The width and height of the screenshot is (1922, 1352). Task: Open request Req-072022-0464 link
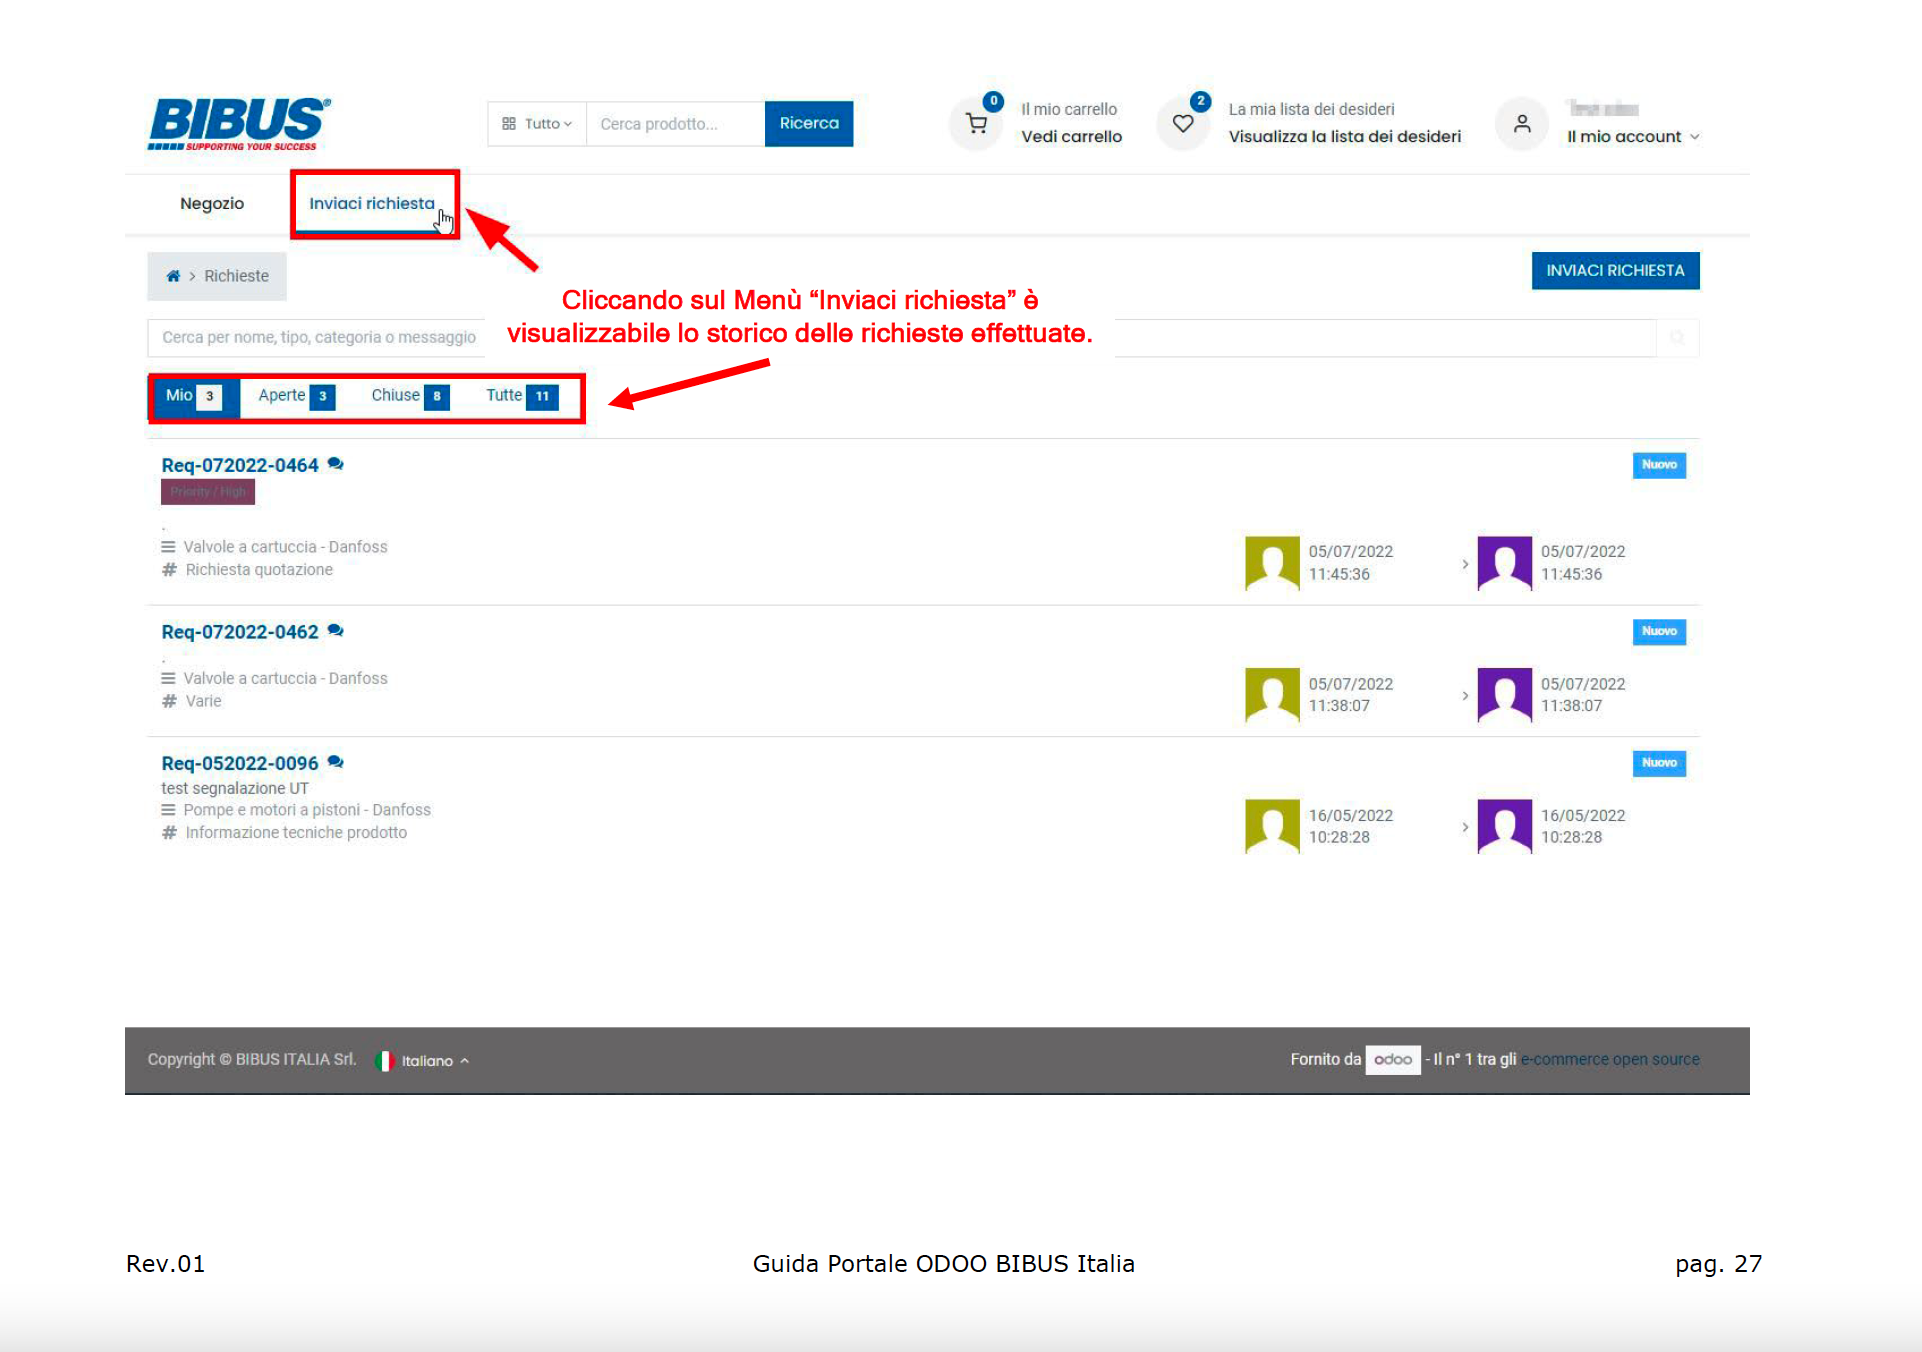click(240, 465)
